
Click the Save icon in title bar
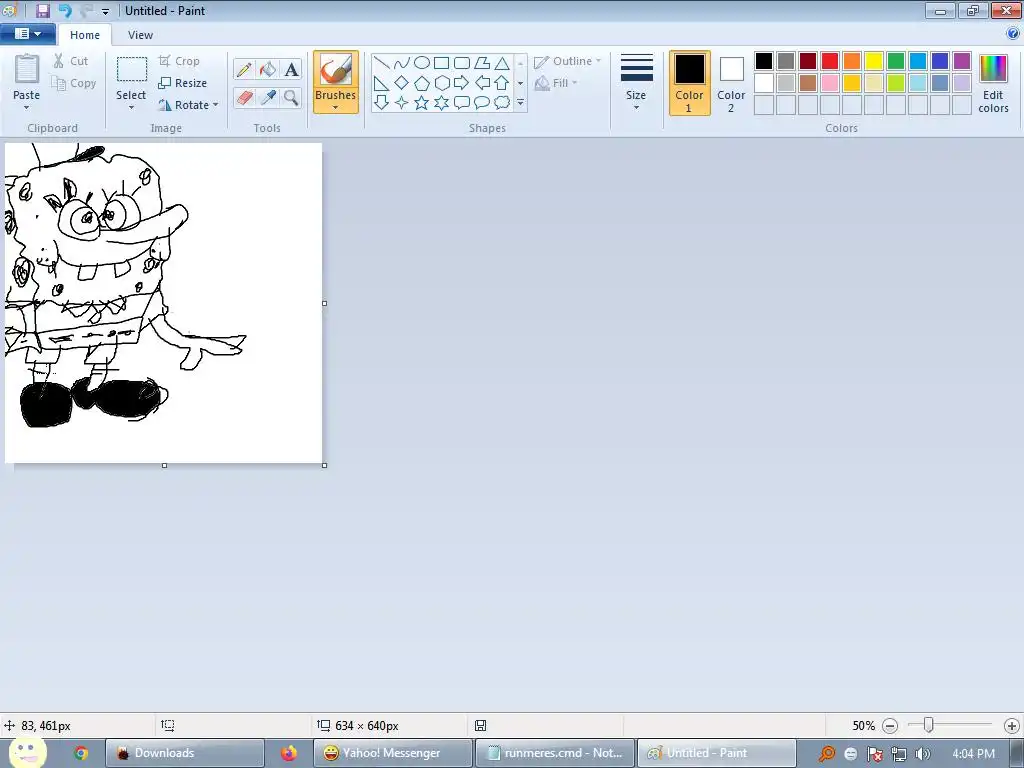[43, 10]
